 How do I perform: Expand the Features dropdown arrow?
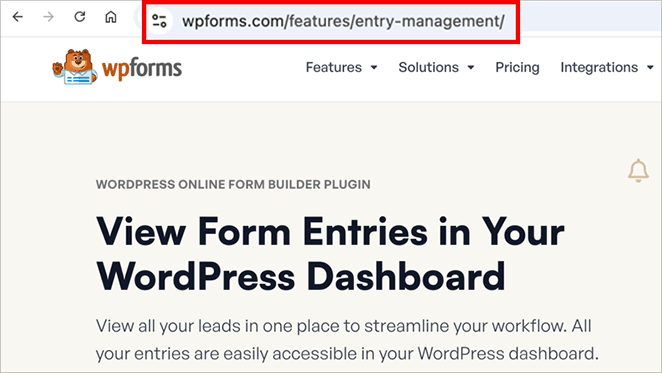point(374,68)
